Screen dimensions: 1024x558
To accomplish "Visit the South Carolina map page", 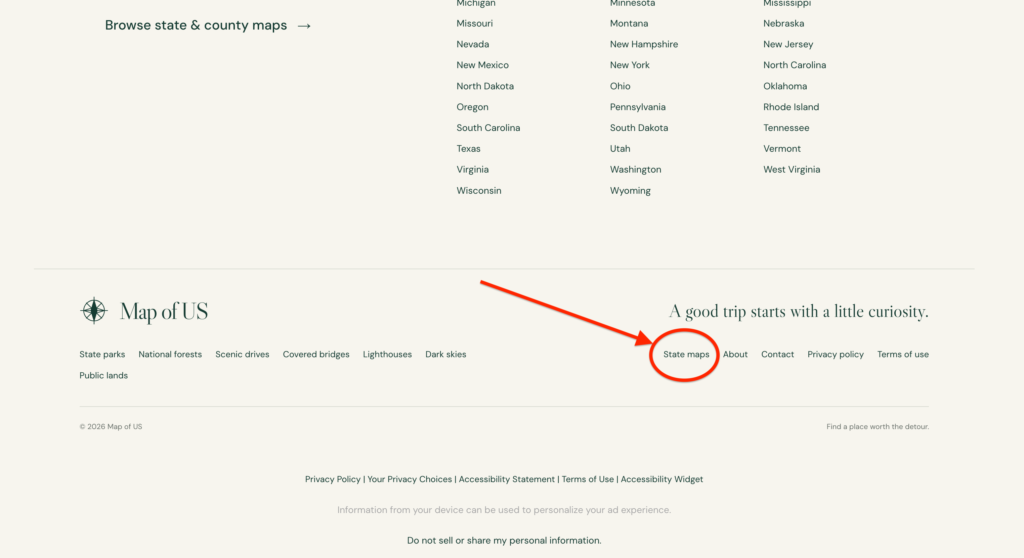I will 488,128.
